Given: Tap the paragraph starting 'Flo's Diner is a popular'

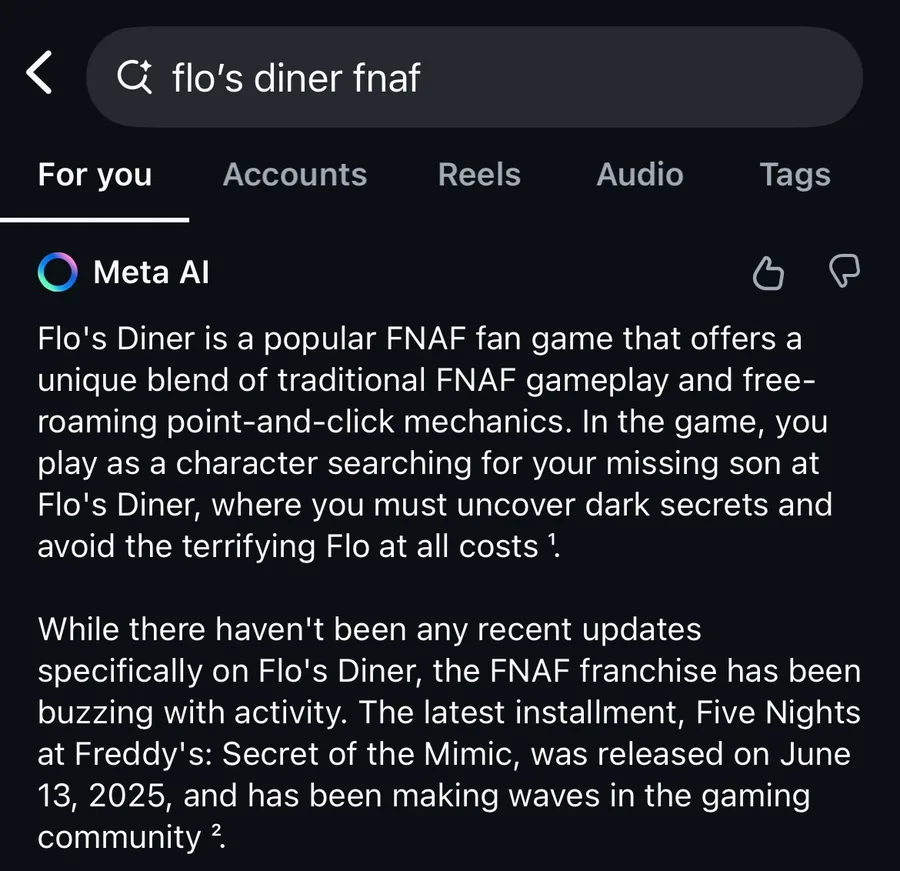Looking at the screenshot, I should [435, 442].
